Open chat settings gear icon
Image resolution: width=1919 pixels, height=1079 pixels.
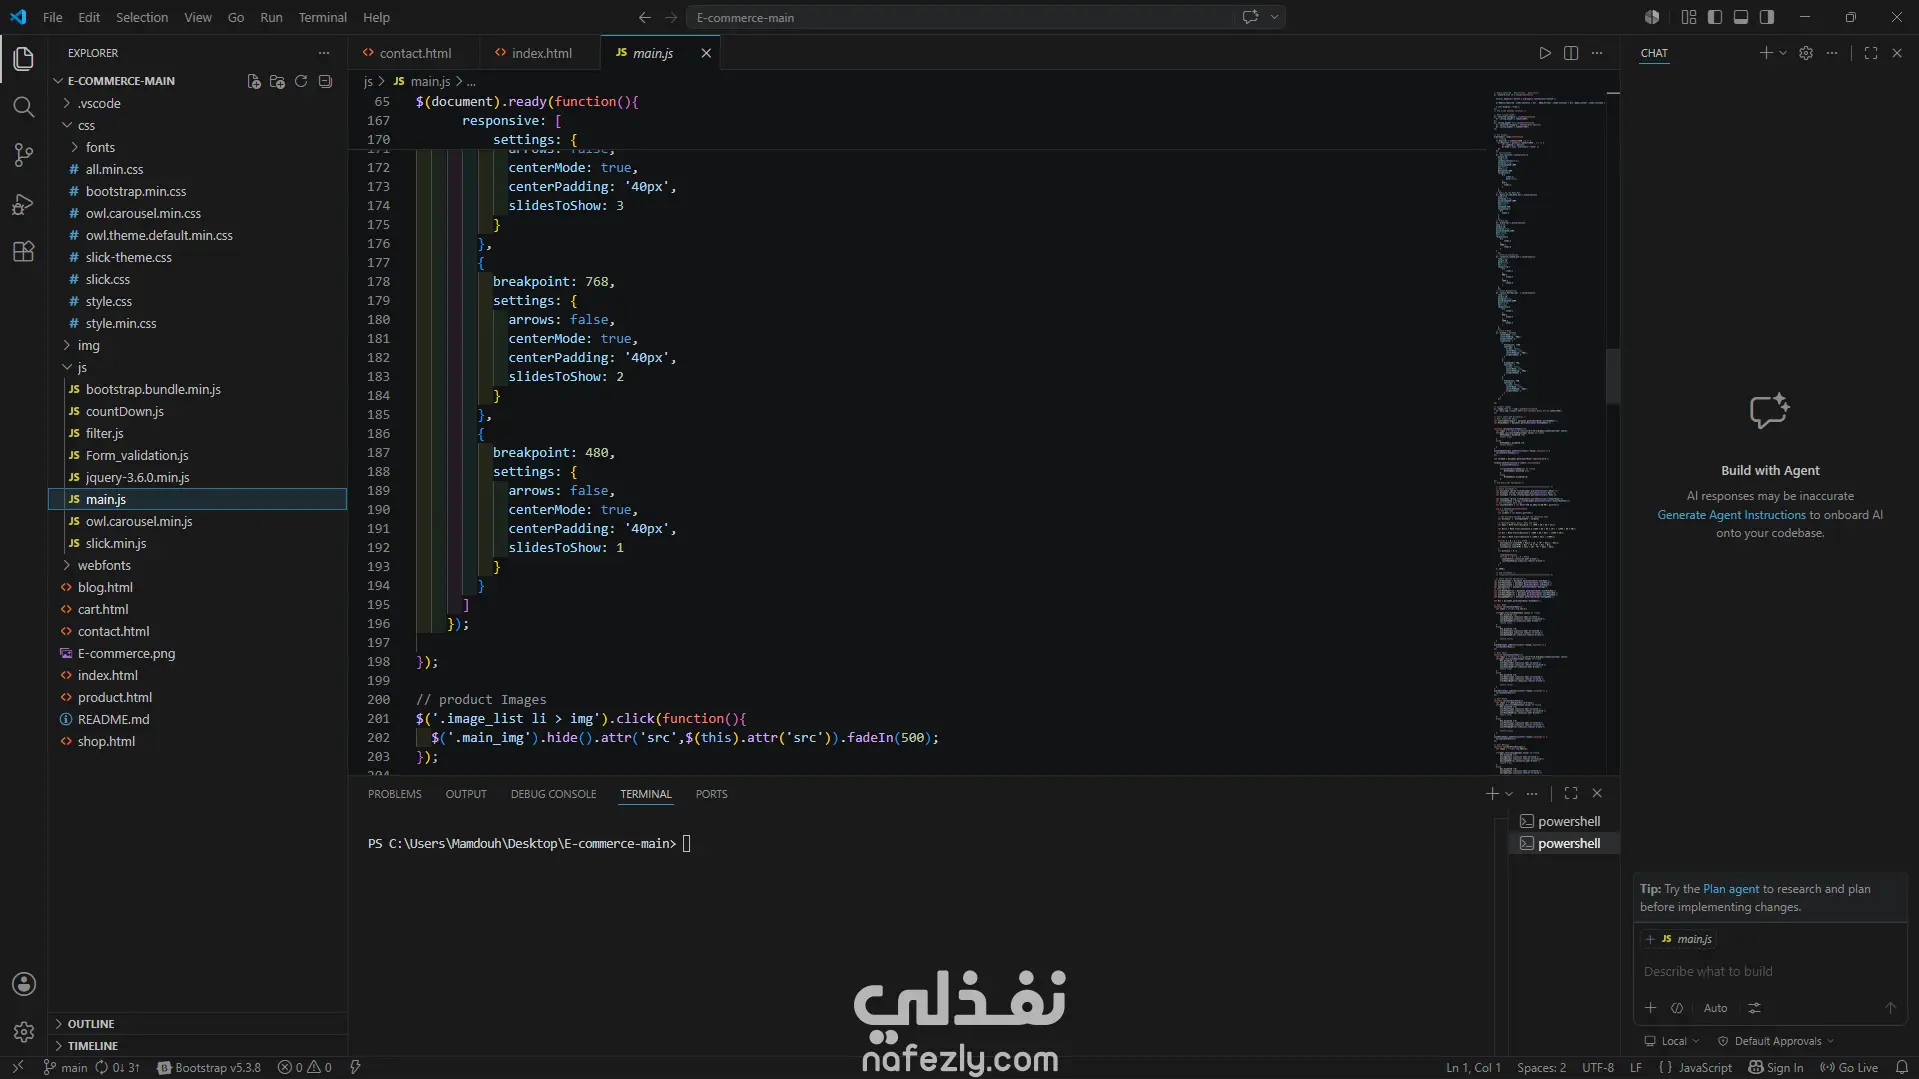[1806, 53]
